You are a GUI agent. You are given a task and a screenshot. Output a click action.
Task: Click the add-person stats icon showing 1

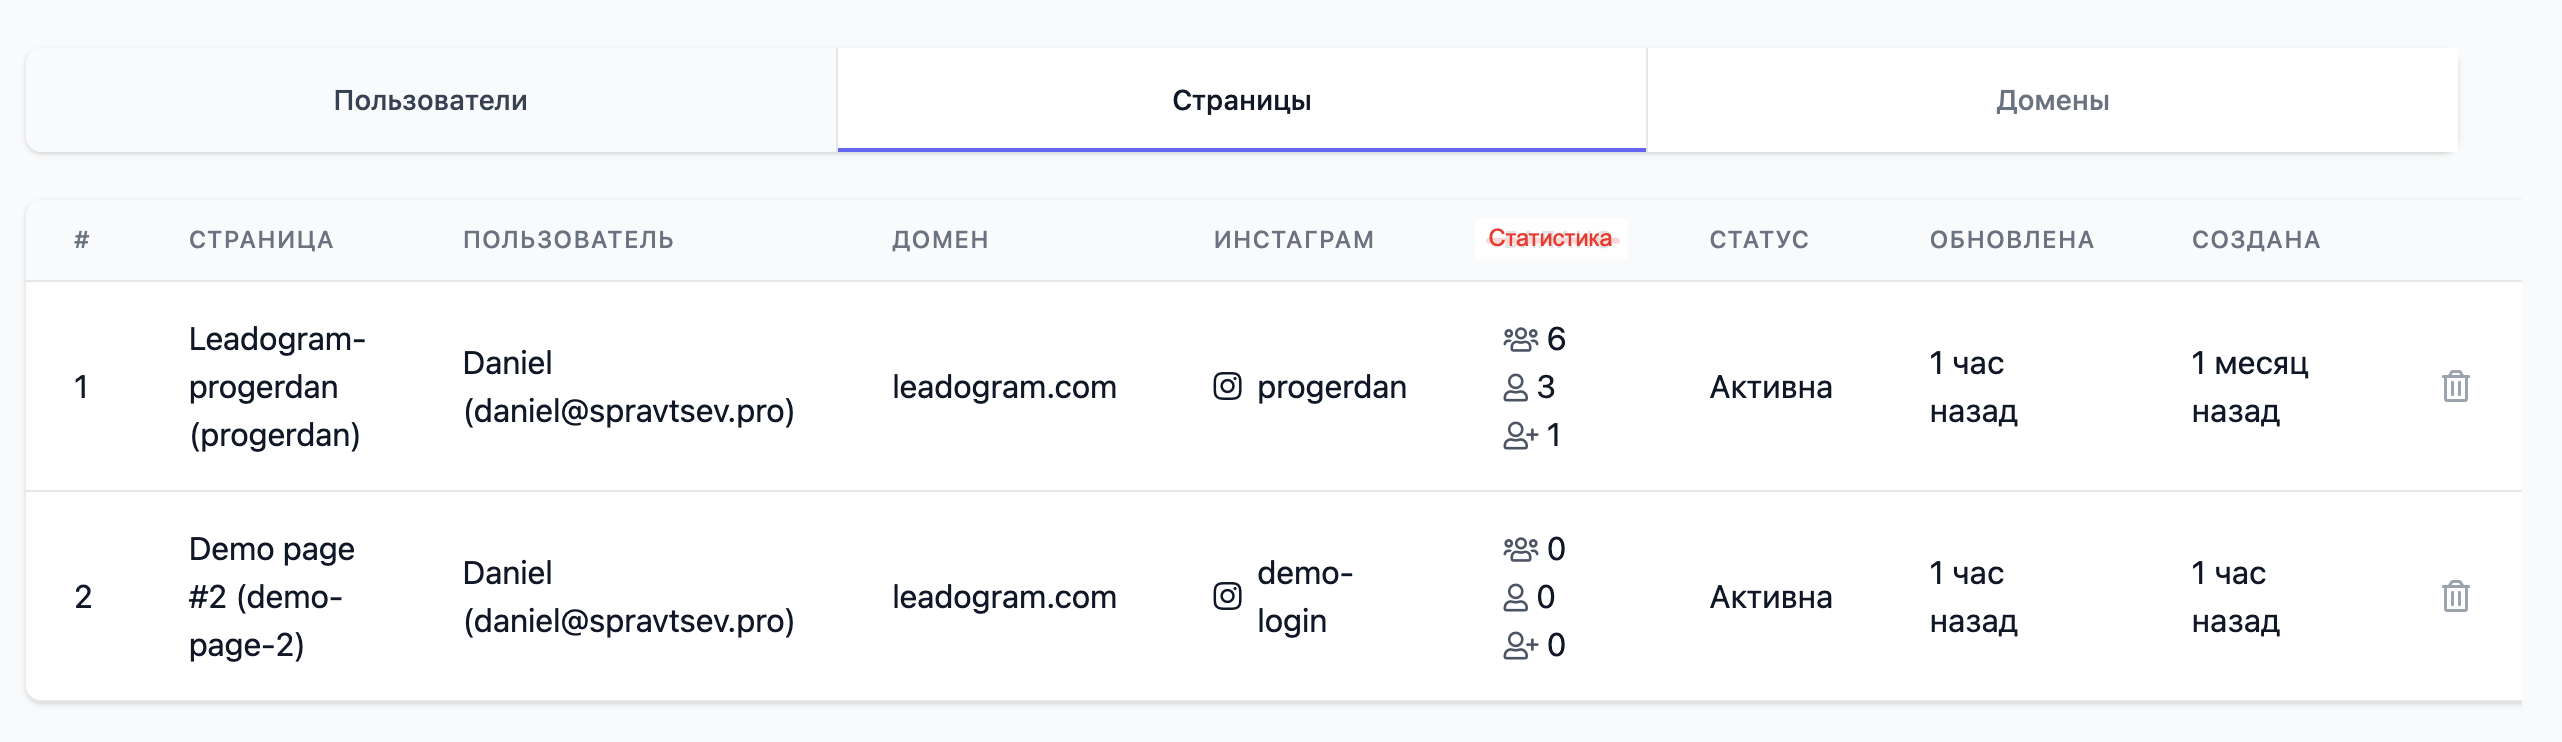[x=1521, y=437]
